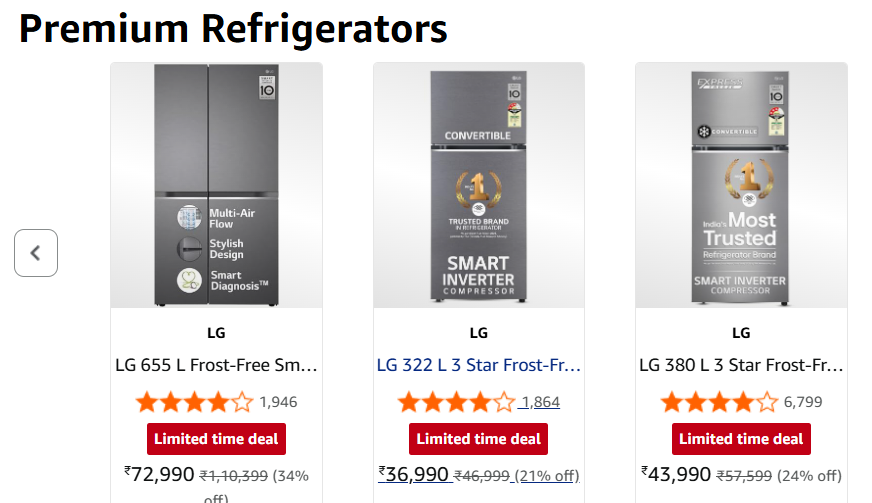Click the star rating for the LG 322 L
Image resolution: width=872 pixels, height=503 pixels.
[x=456, y=403]
